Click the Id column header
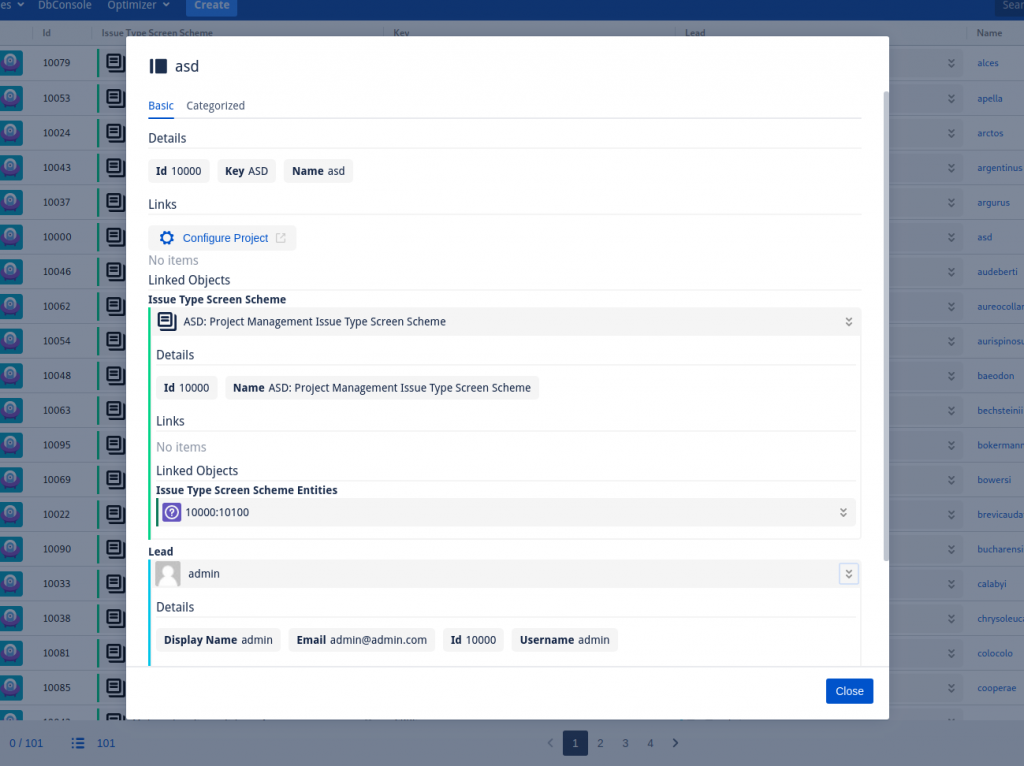This screenshot has height=766, width=1024. coord(46,33)
